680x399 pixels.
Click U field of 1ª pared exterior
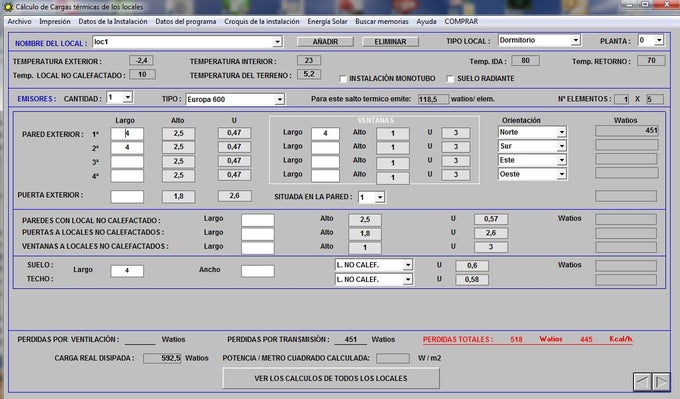tap(234, 133)
